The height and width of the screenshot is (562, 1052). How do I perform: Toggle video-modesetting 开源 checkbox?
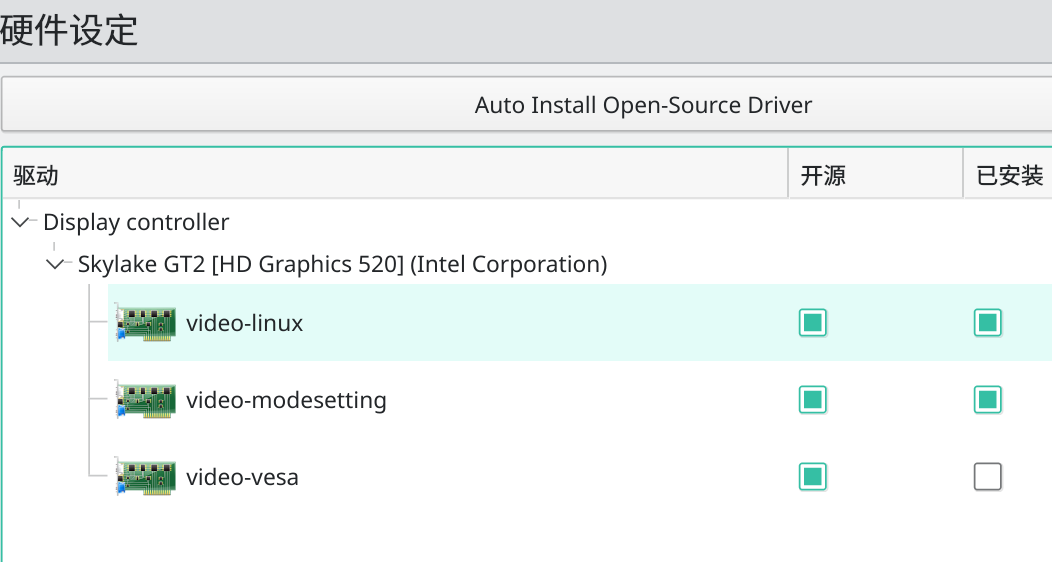pyautogui.click(x=813, y=400)
